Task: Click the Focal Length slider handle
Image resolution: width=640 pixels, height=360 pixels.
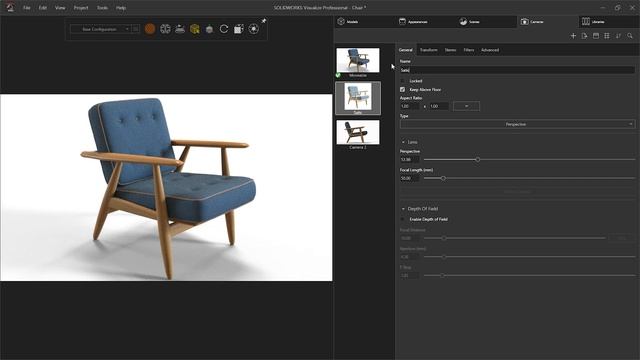Action: pyautogui.click(x=443, y=178)
